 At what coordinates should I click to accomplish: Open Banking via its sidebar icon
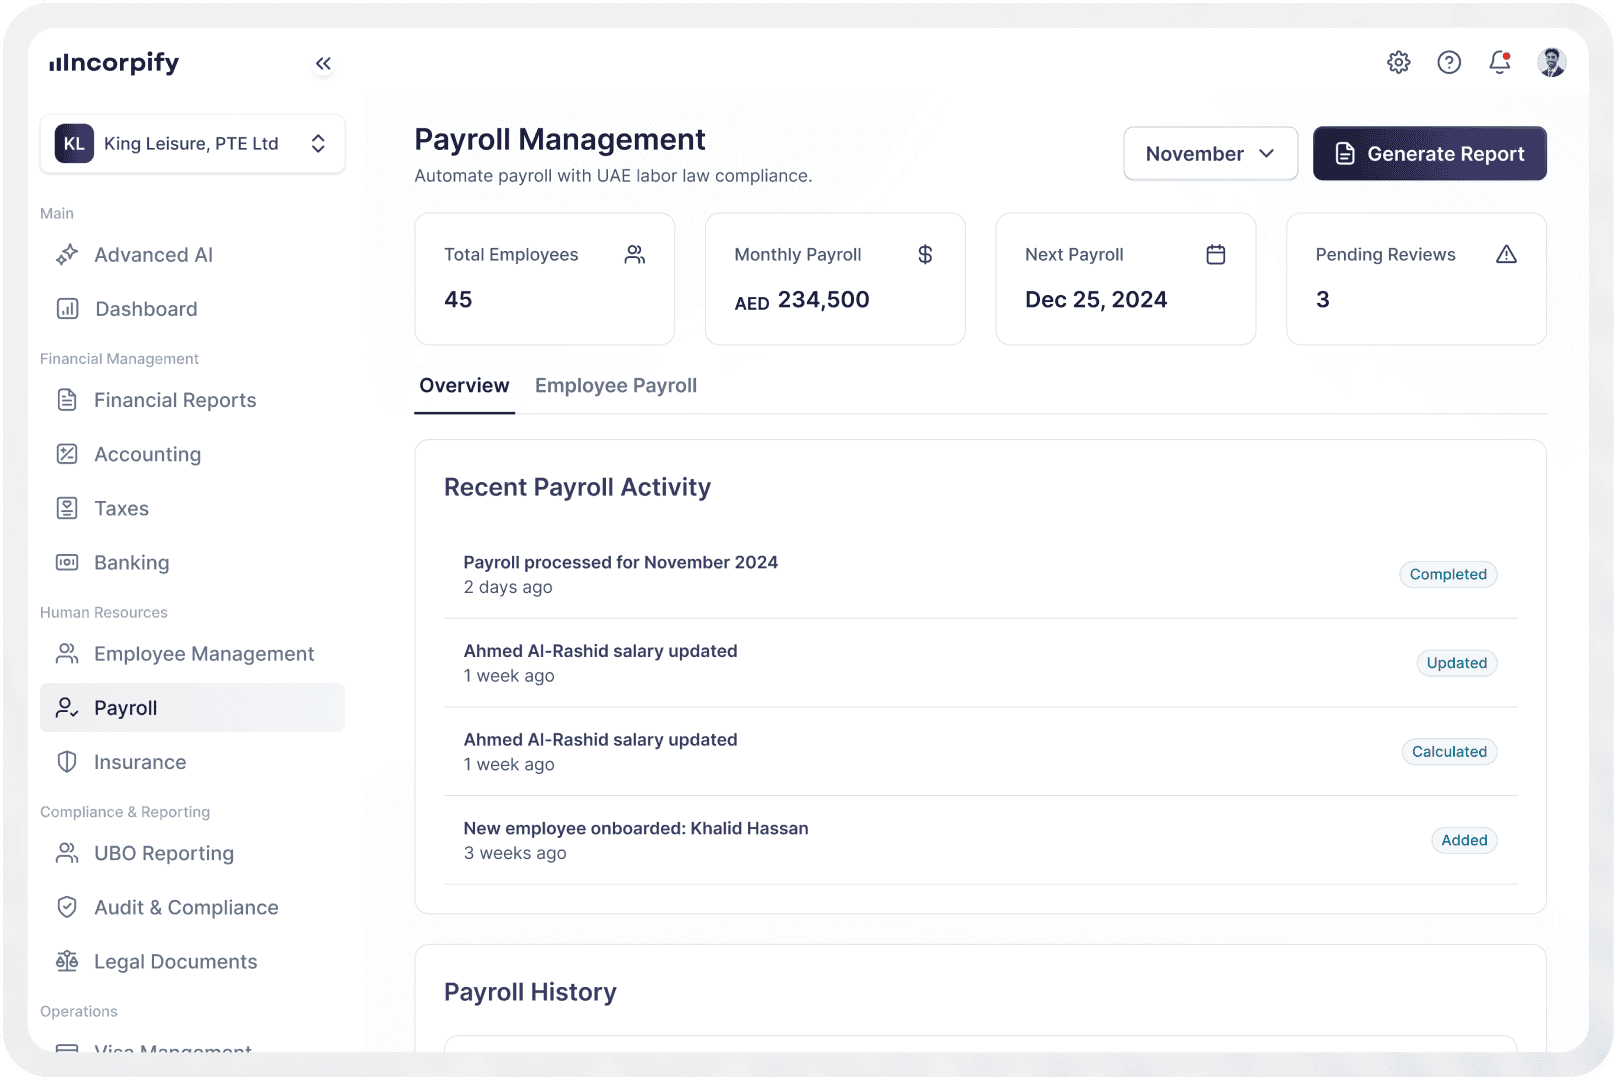[x=66, y=562]
